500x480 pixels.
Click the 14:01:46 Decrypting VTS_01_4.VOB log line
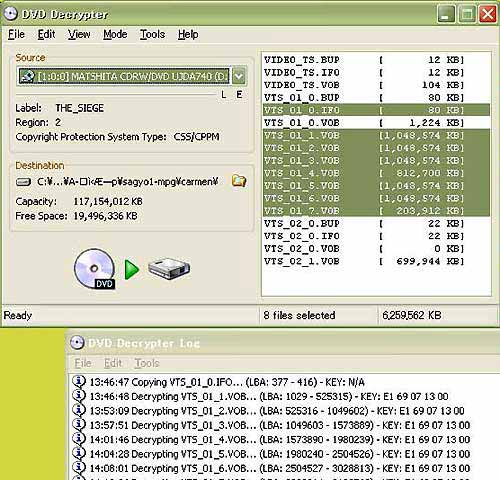click(x=280, y=439)
